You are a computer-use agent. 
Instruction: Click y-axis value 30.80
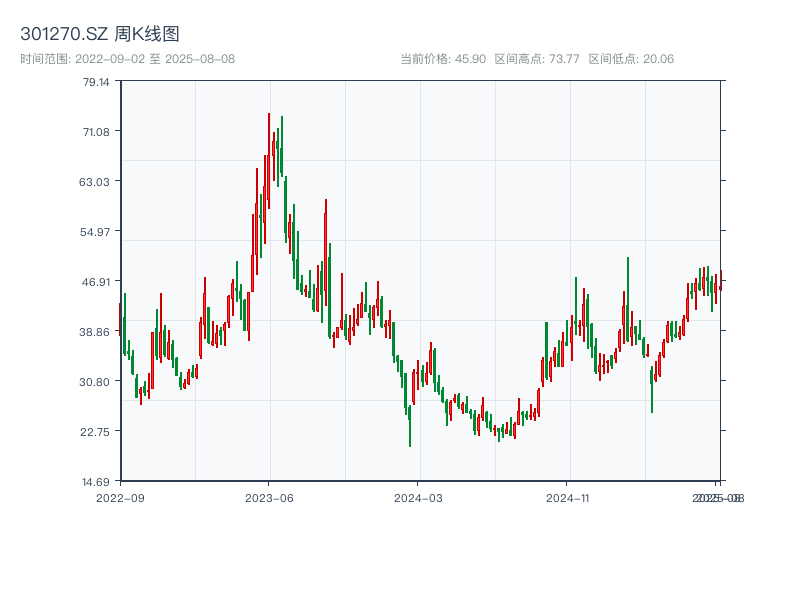click(94, 382)
